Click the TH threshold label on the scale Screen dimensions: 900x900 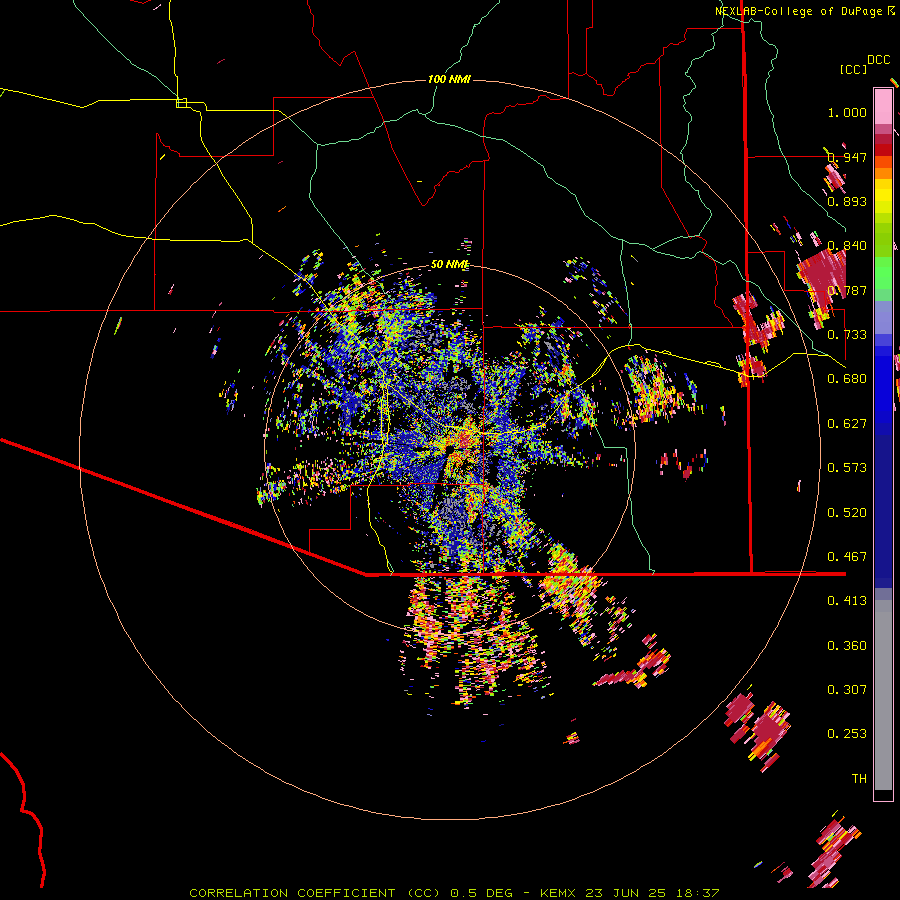[x=859, y=779]
